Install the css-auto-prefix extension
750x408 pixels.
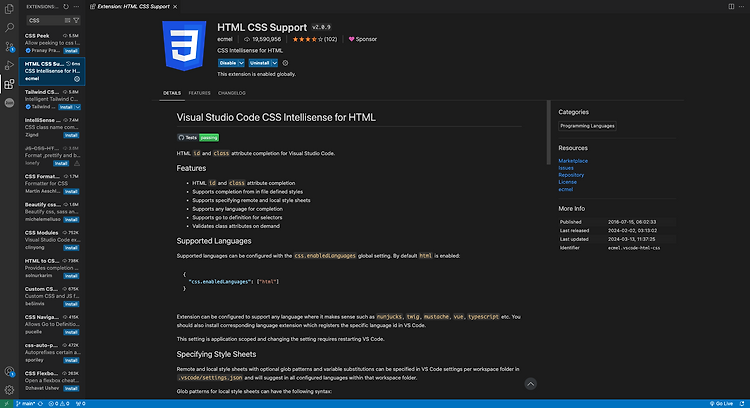point(71,361)
